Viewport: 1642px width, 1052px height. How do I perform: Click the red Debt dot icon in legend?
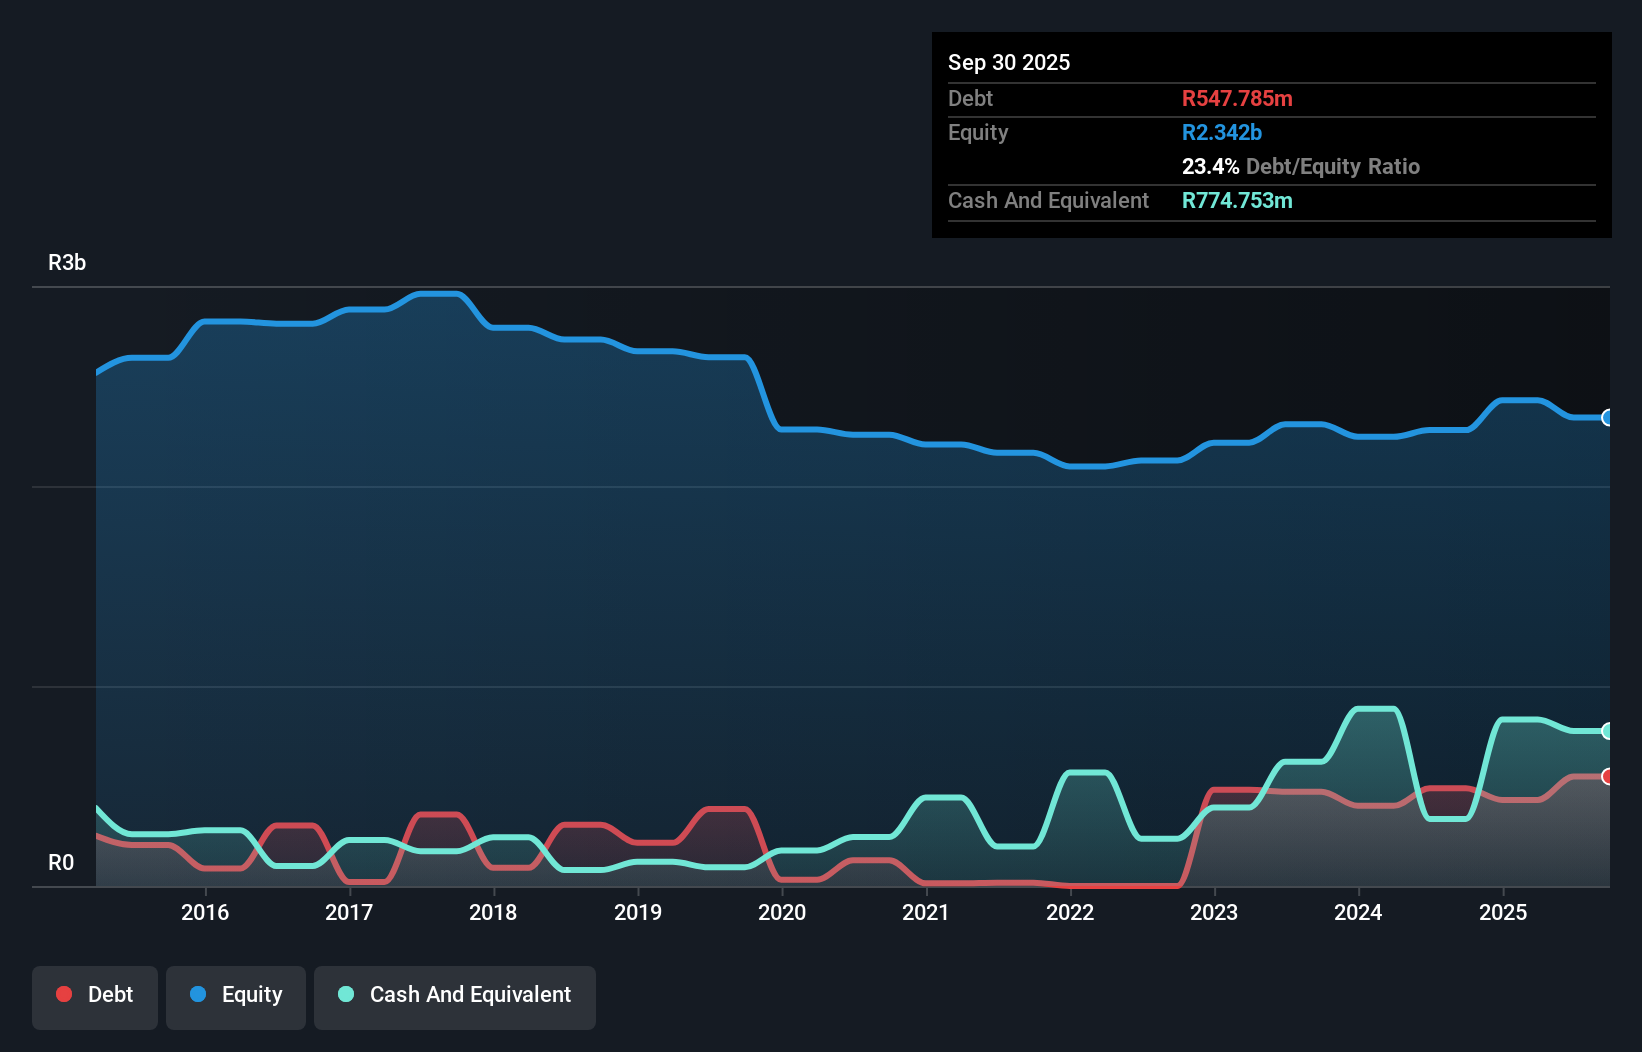coord(63,994)
